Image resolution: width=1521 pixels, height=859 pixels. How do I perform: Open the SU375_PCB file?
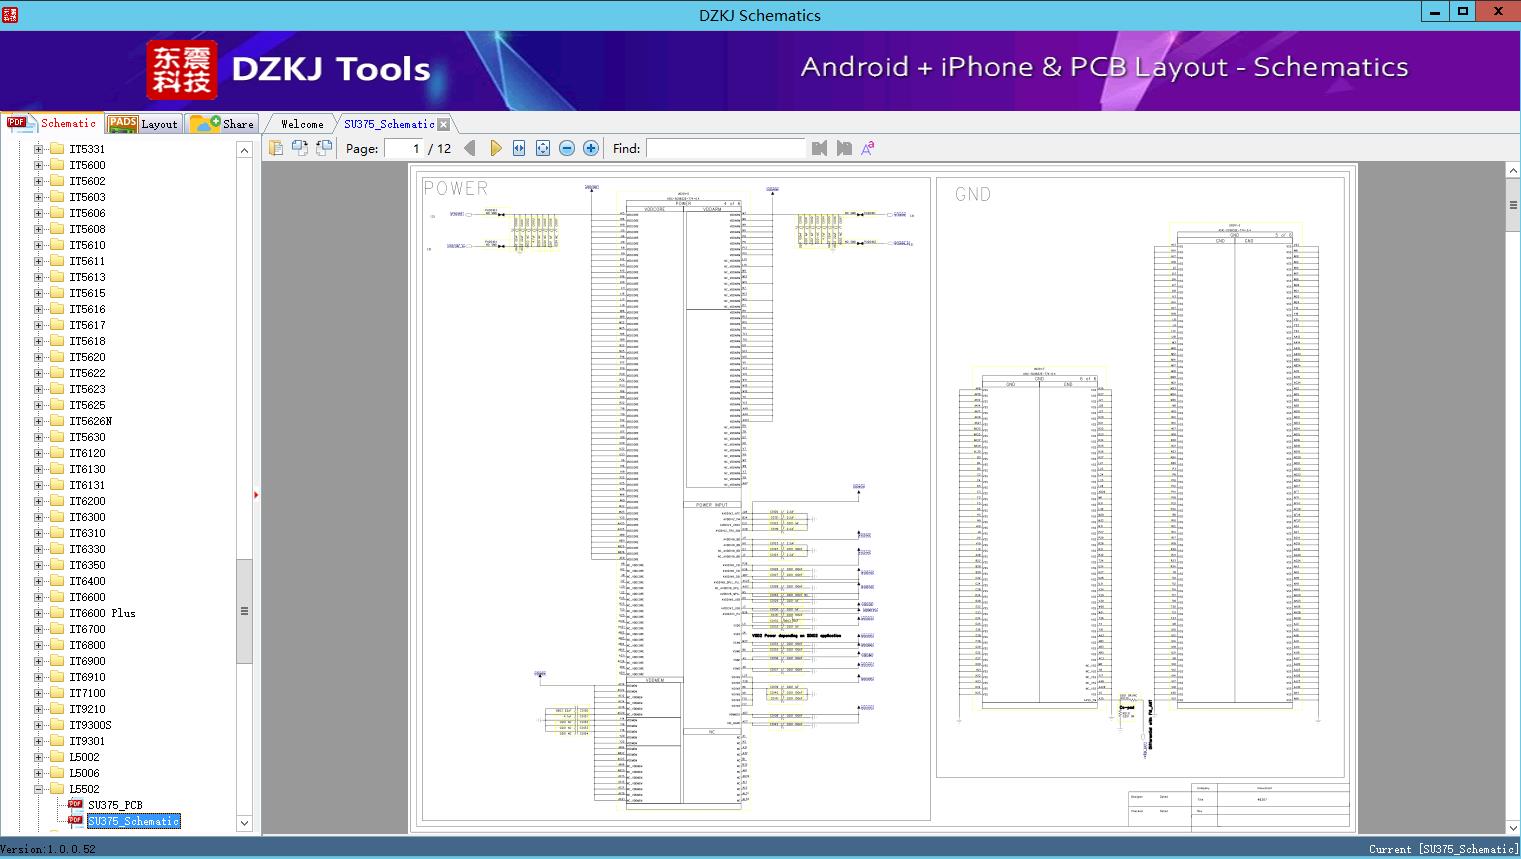tap(115, 805)
